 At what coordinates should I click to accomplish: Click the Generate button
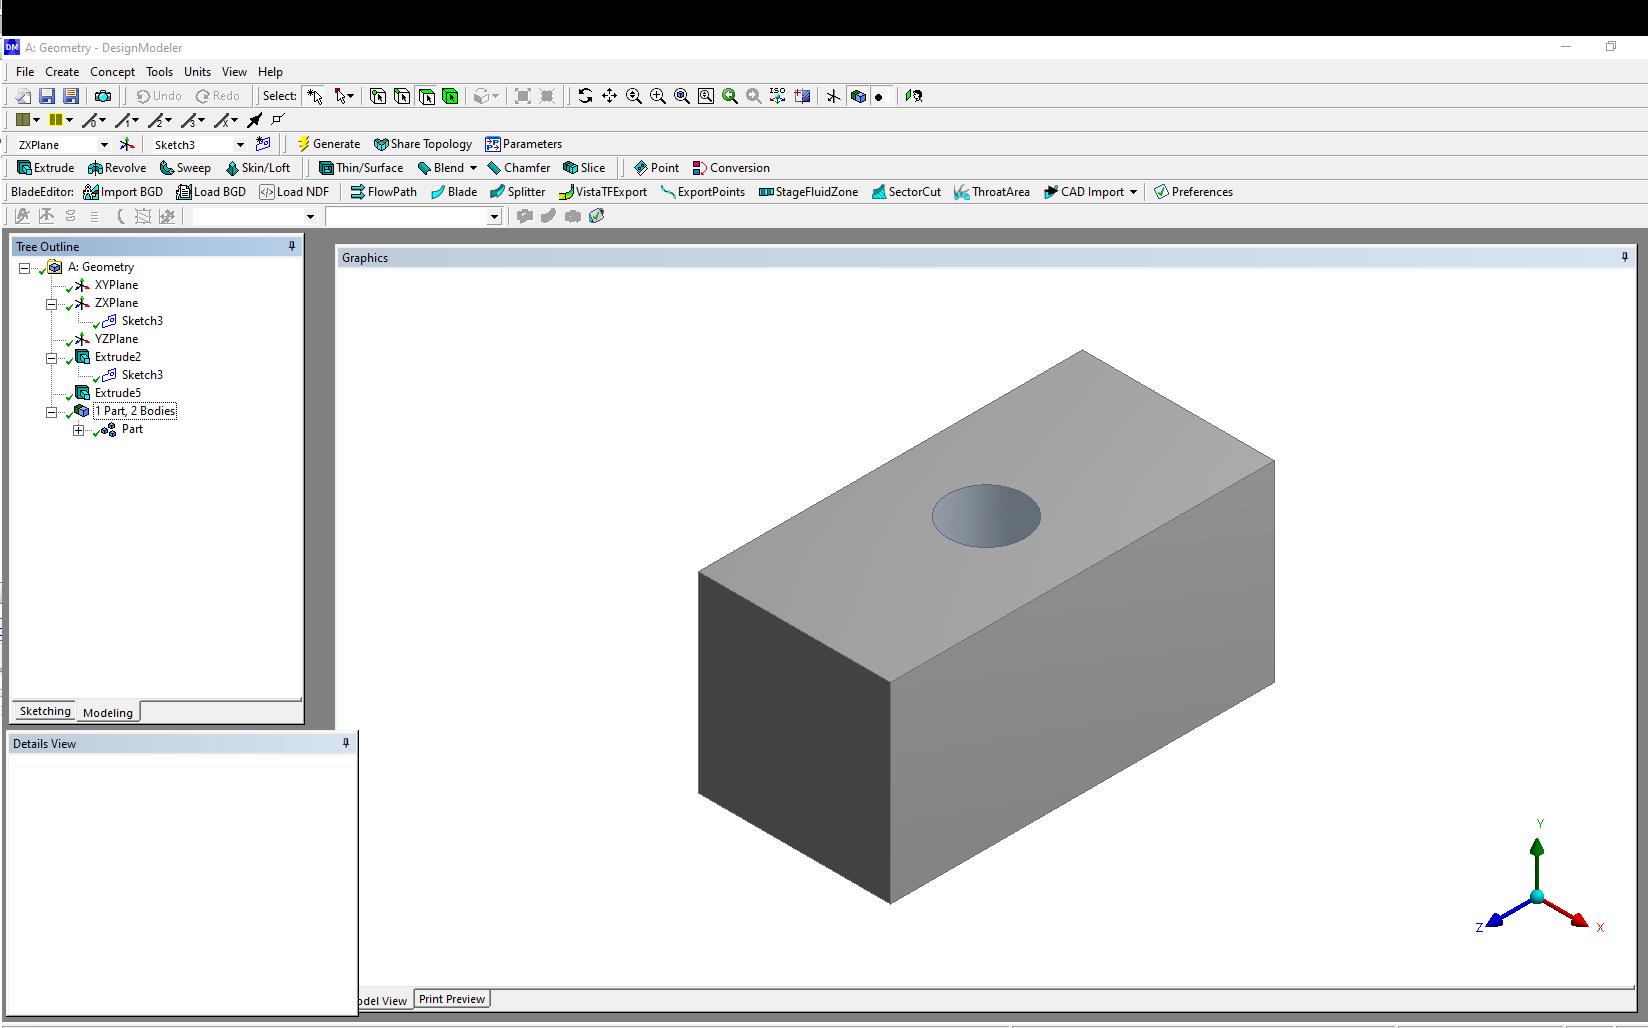point(328,144)
